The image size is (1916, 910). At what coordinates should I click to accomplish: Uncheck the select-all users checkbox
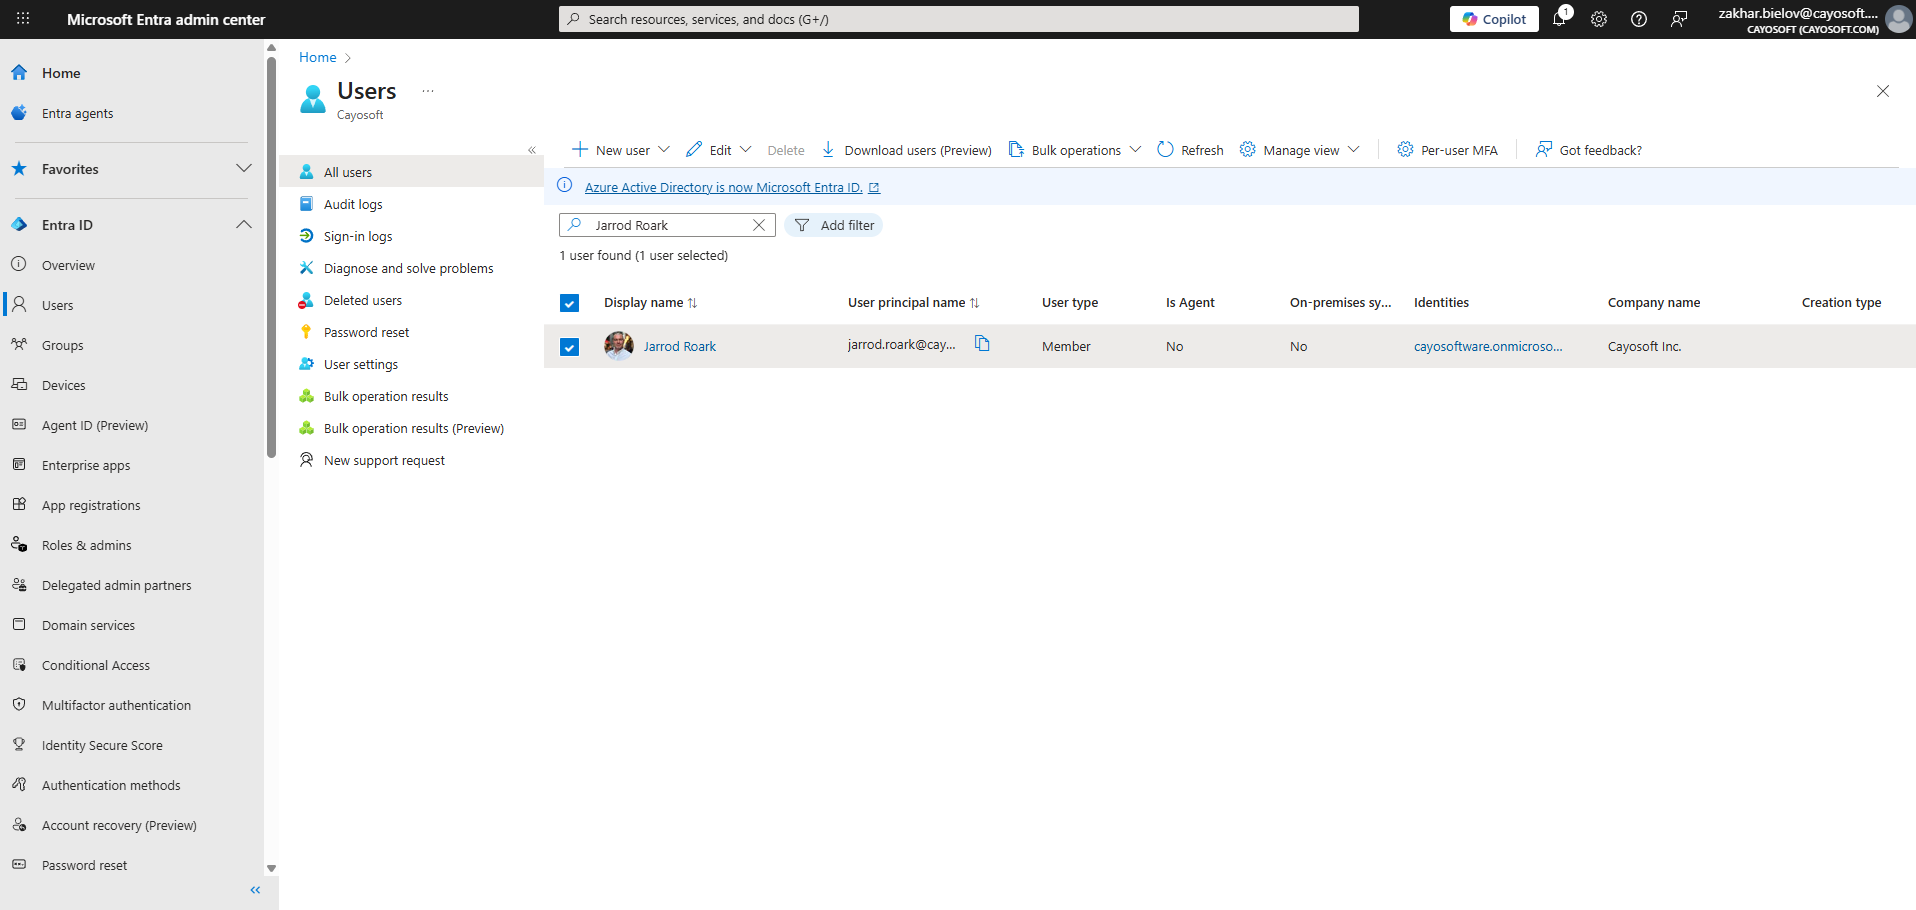pos(570,303)
